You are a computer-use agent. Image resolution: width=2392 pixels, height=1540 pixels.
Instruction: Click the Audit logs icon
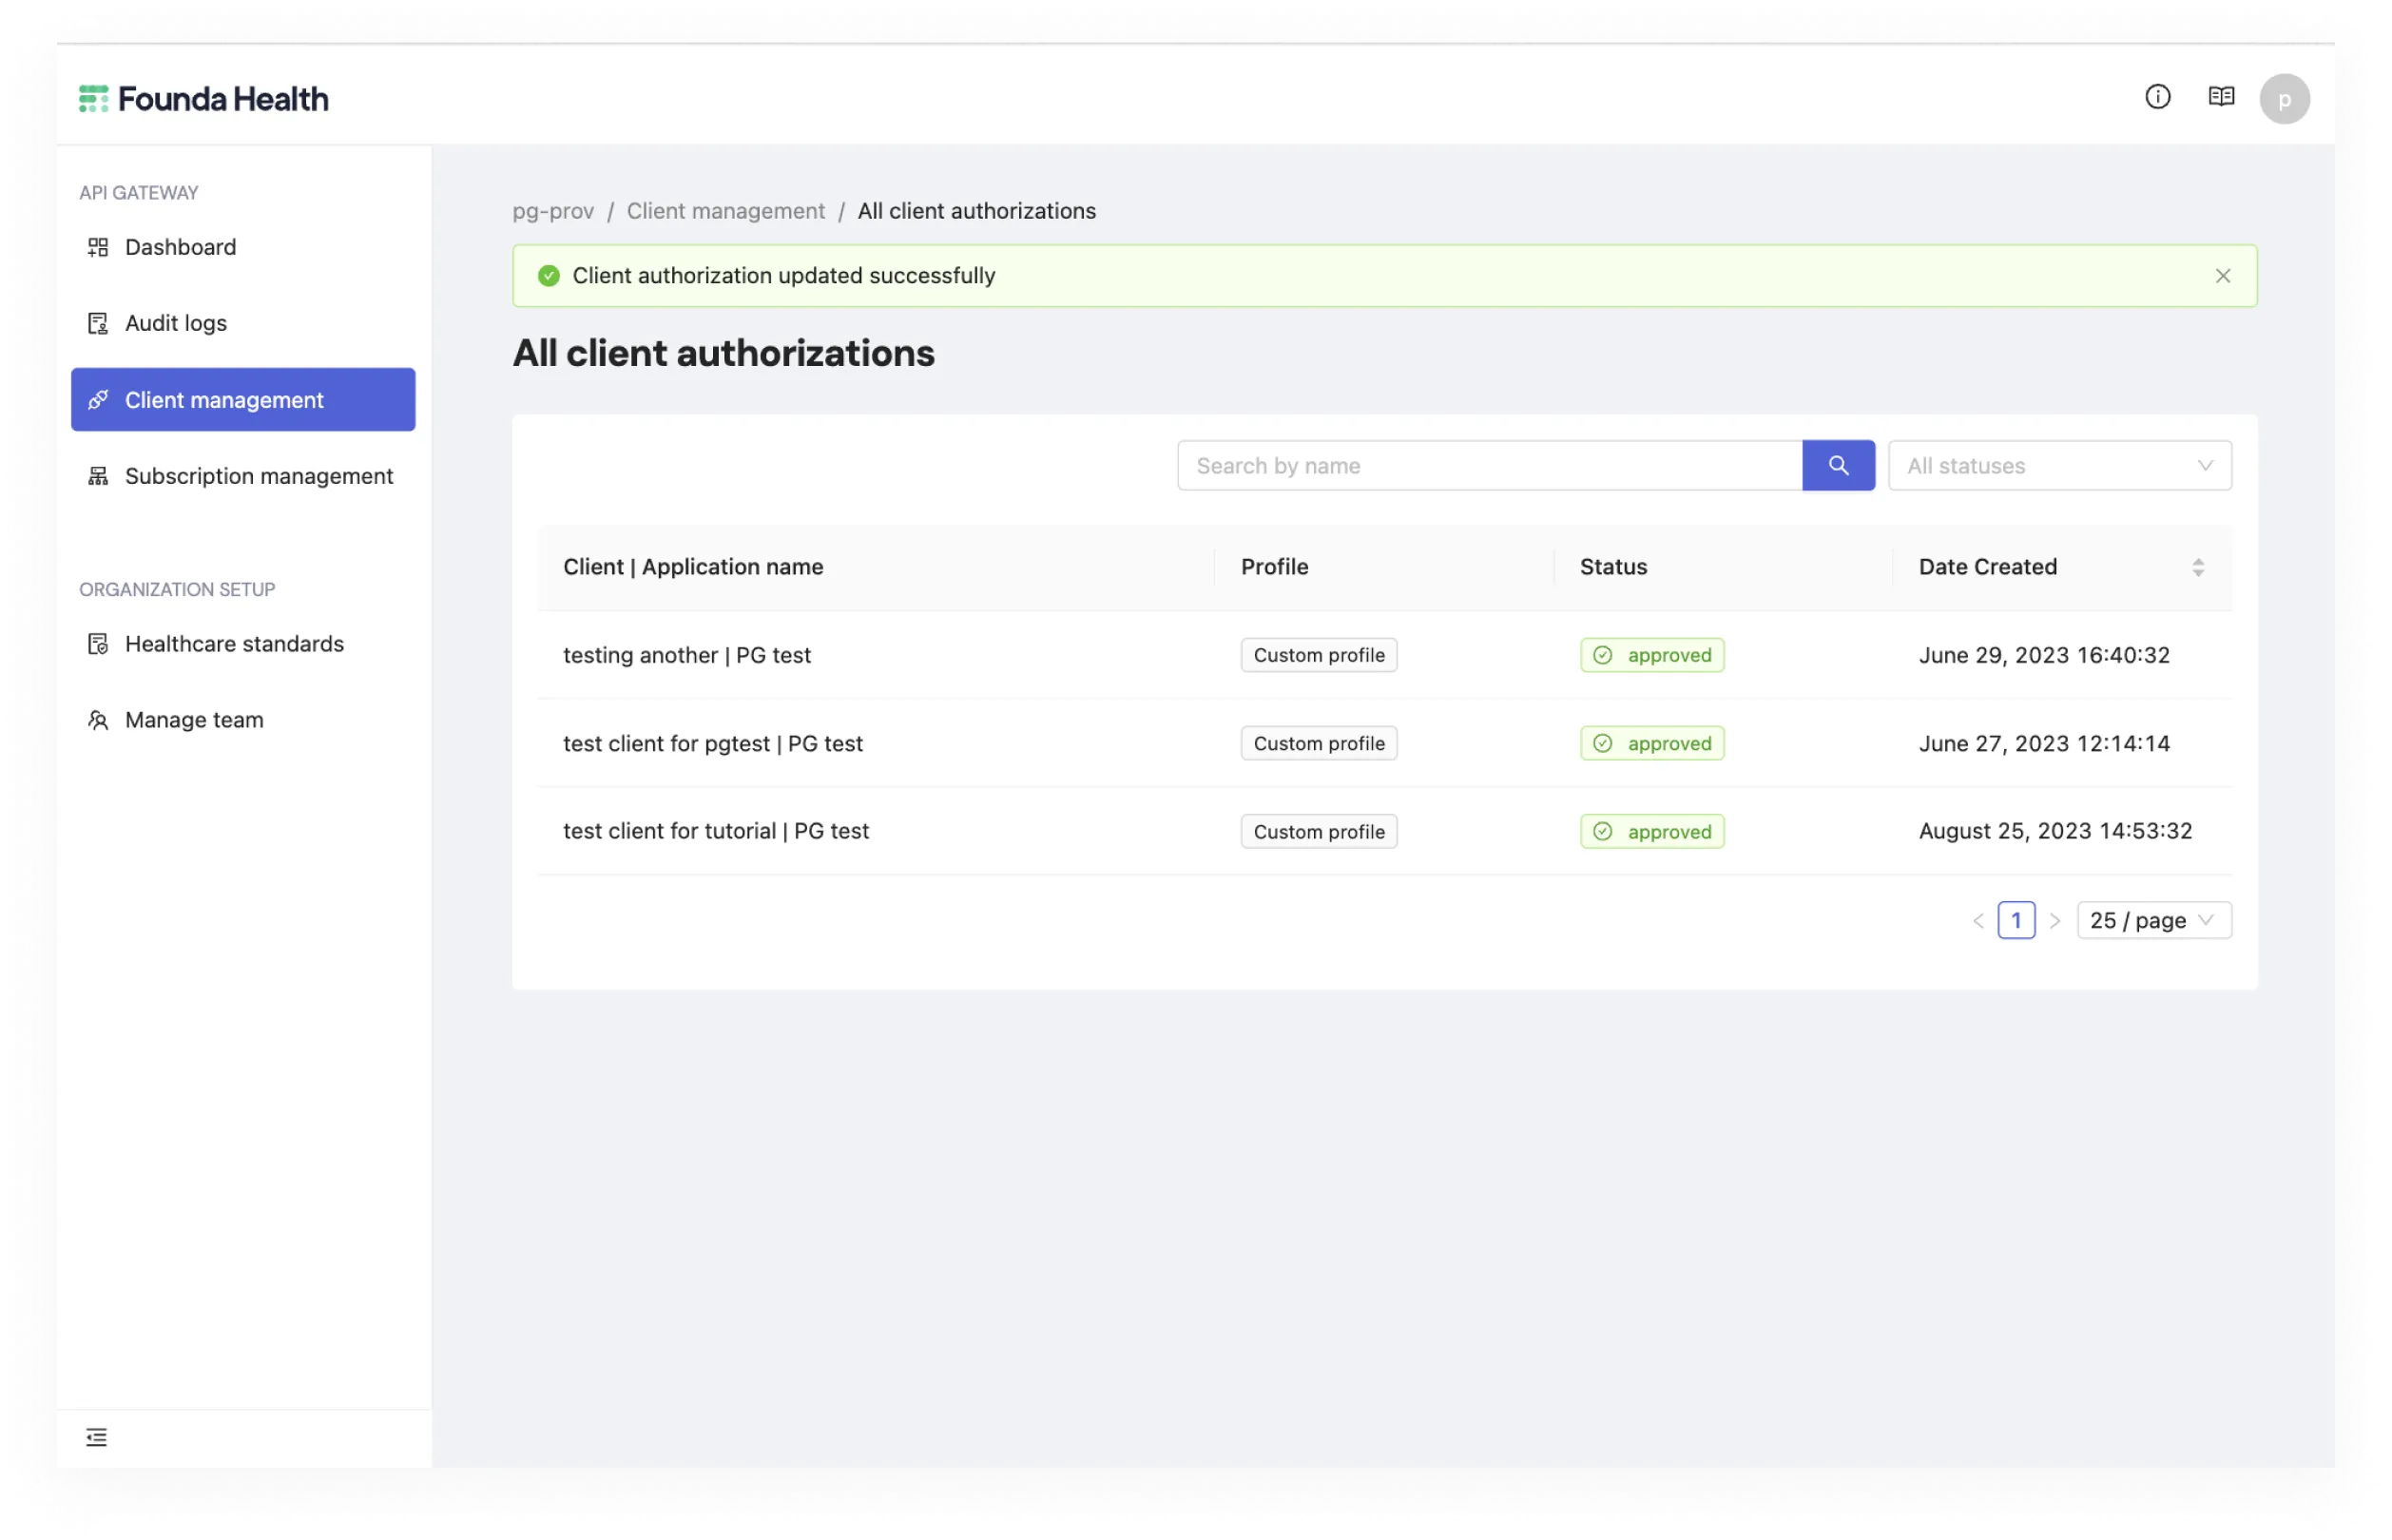click(x=98, y=323)
